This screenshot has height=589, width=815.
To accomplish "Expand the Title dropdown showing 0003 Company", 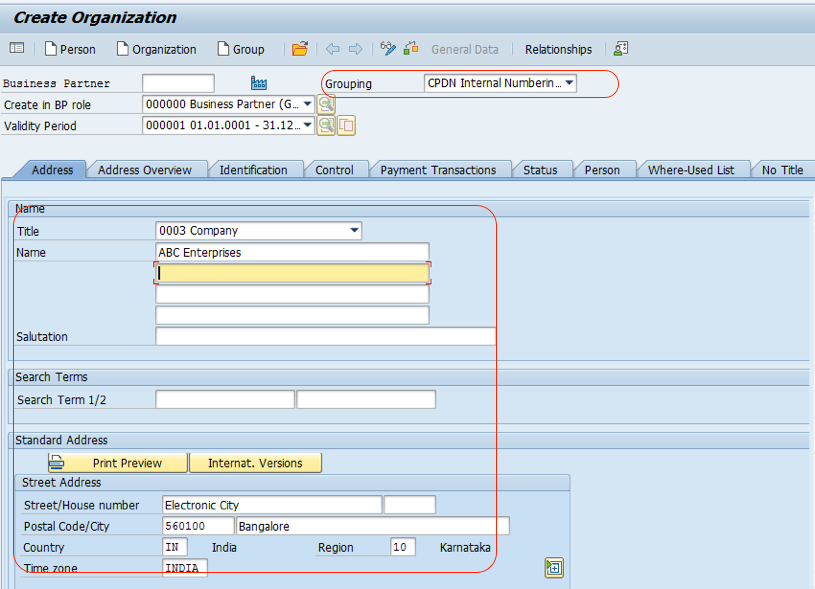I will [354, 230].
